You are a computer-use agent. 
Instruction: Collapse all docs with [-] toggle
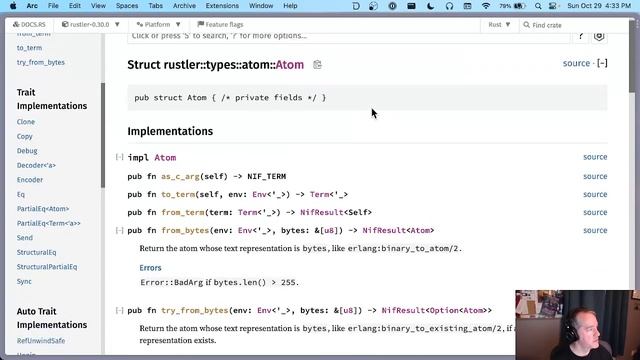pos(602,63)
